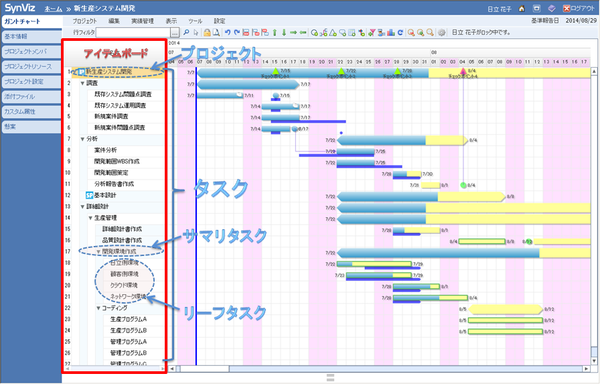Click the gray gear settings icon in toolbar
Viewport: 600px width, 384px height.
click(441, 33)
